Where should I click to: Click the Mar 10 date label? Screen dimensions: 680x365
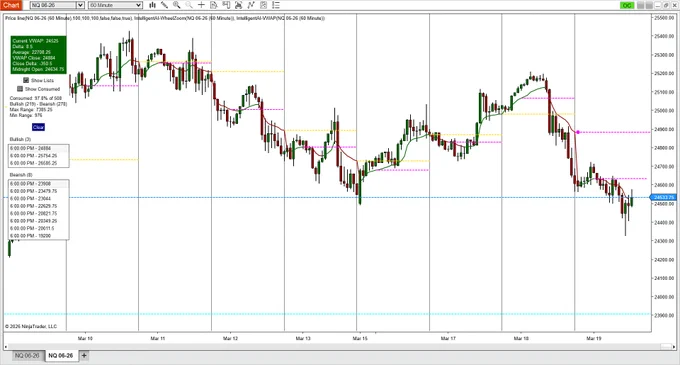[85, 339]
